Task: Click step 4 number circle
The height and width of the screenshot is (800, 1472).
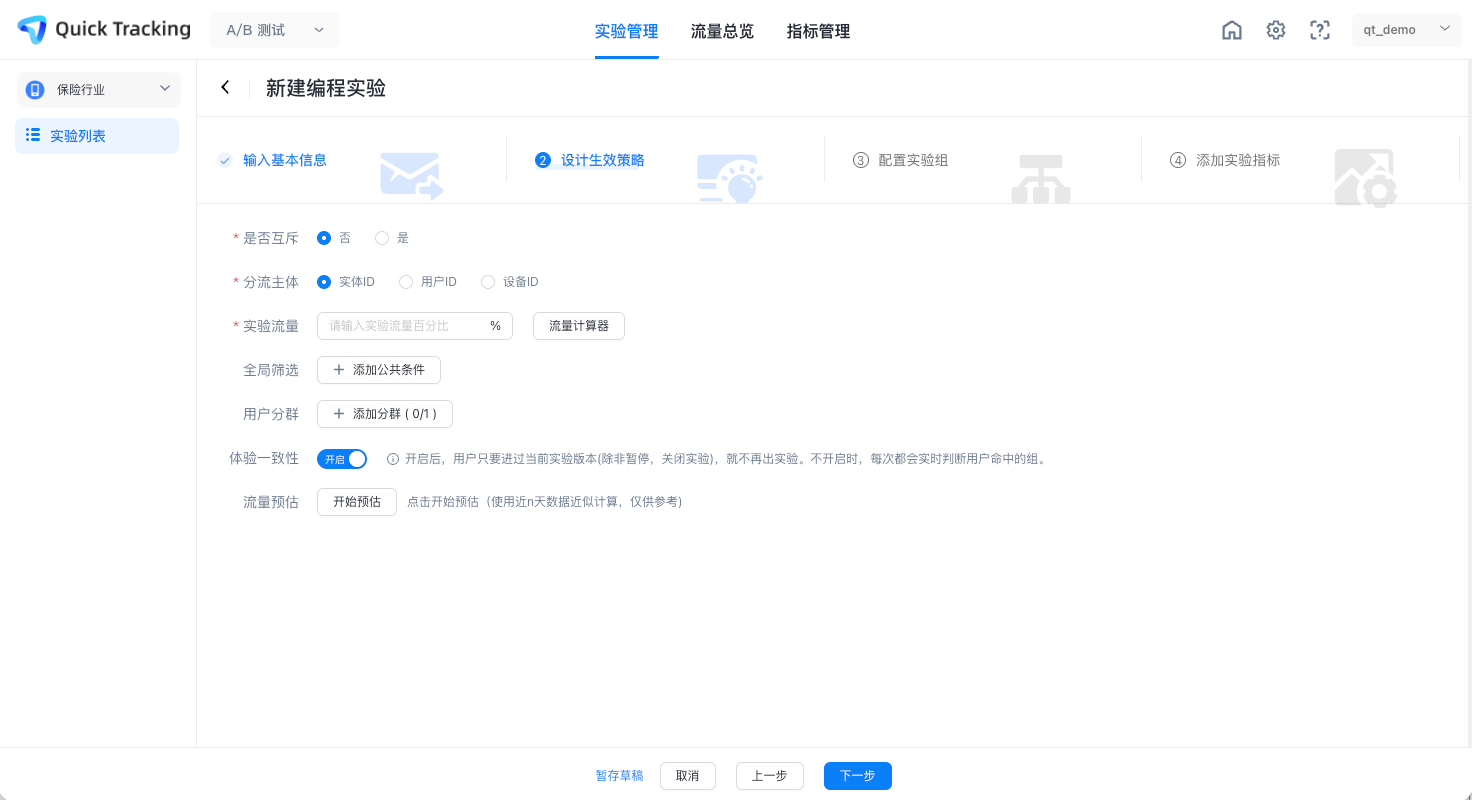Action: pyautogui.click(x=1178, y=160)
